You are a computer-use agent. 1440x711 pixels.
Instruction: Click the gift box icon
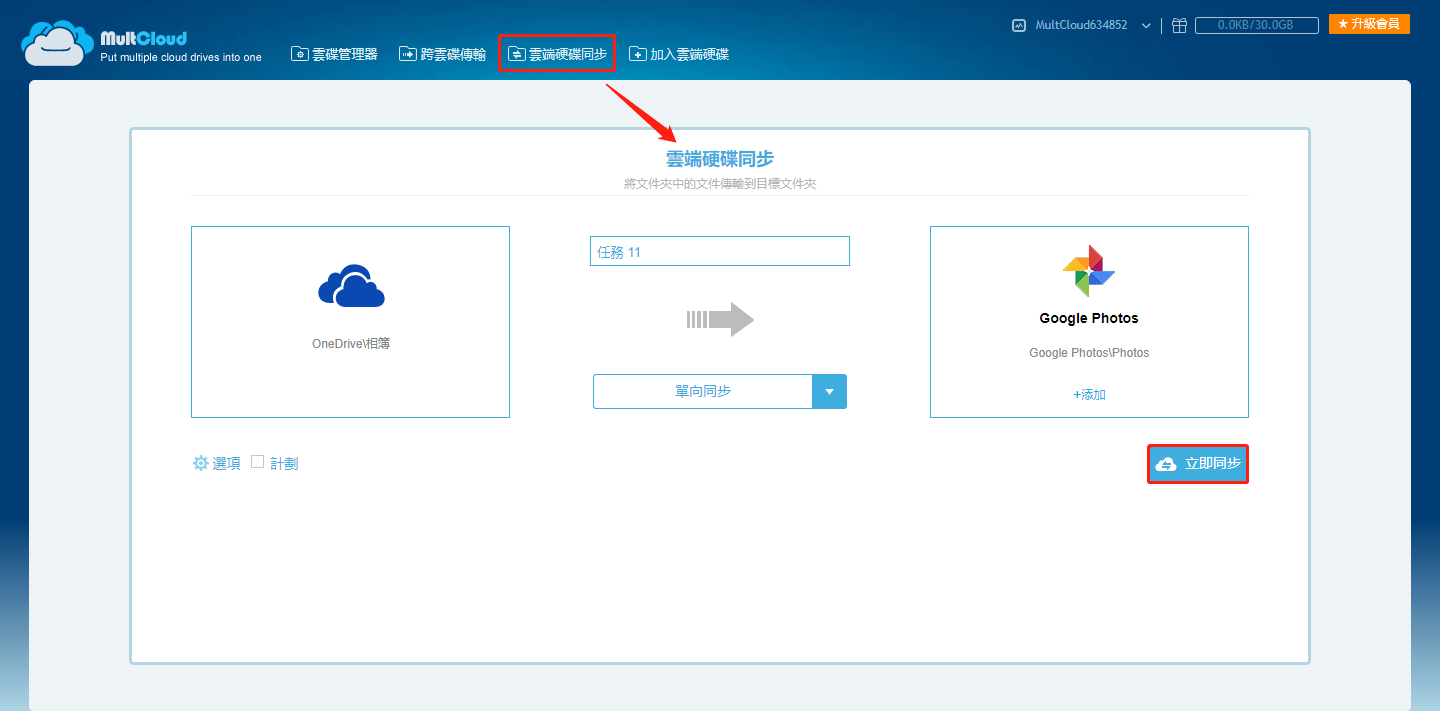(x=1179, y=25)
